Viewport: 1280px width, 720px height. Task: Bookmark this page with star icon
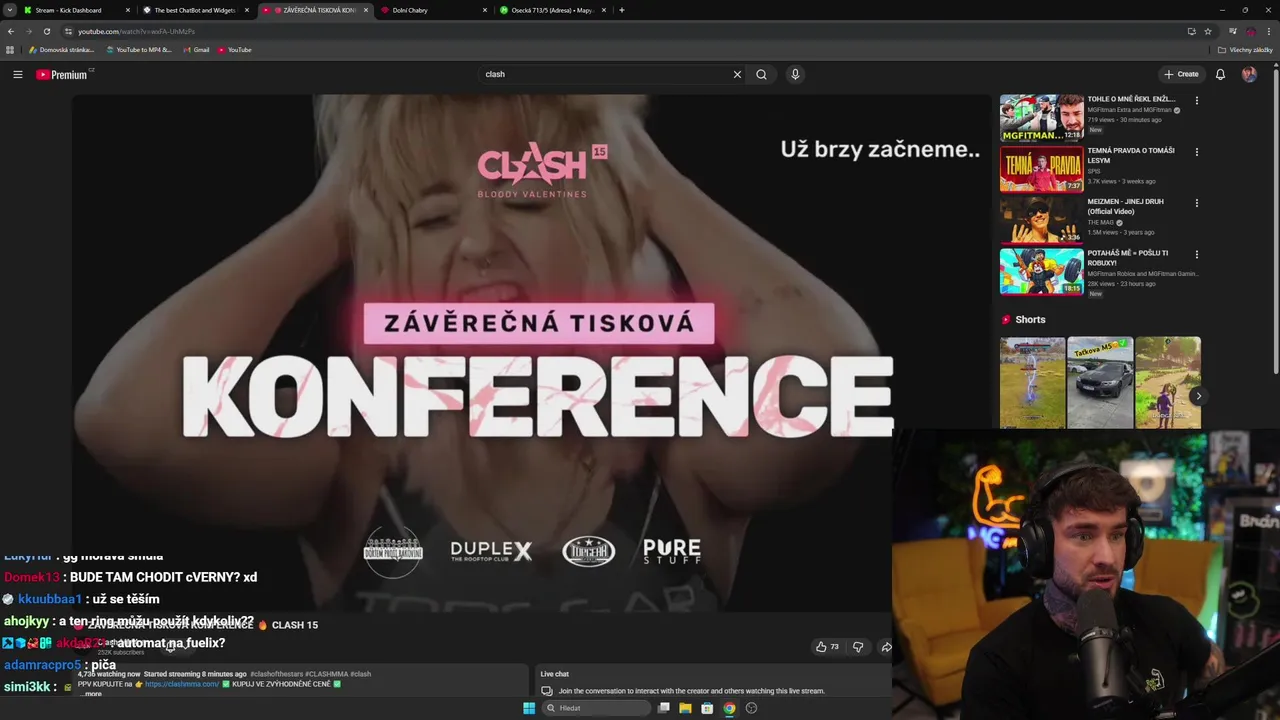coord(1208,31)
